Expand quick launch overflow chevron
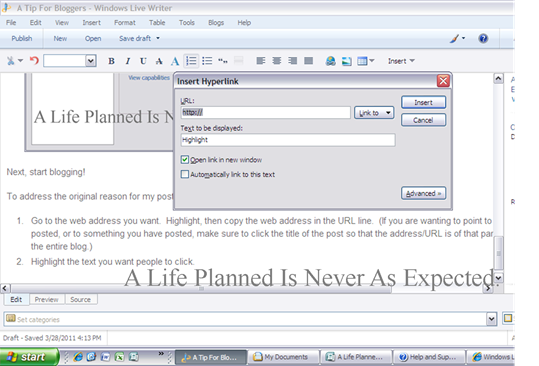 click(x=161, y=353)
